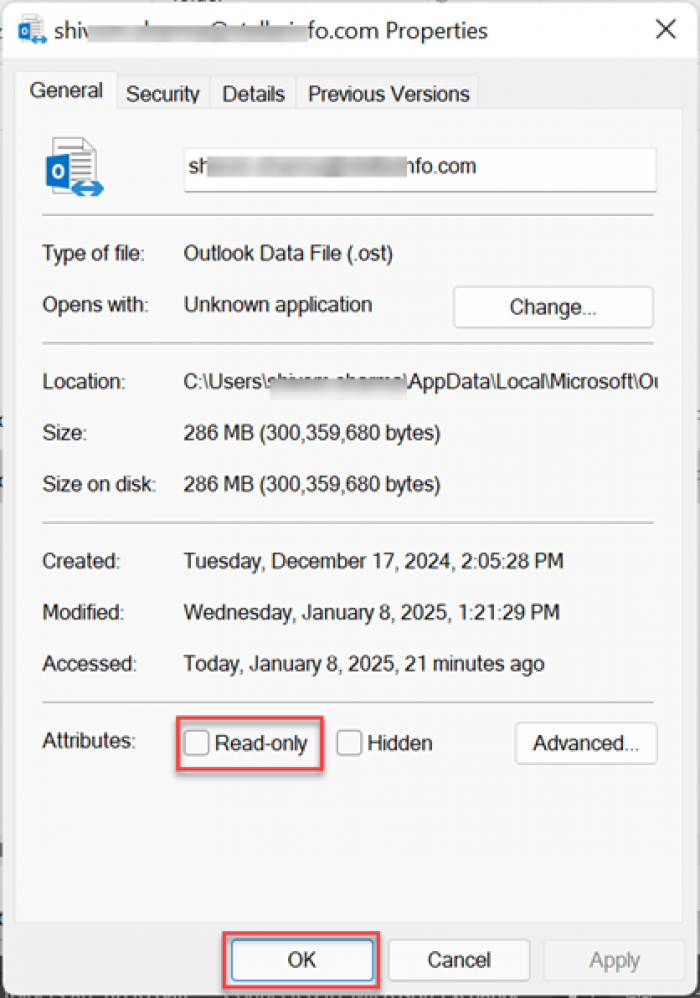Click the Opens with Unknown application text
The height and width of the screenshot is (998, 700).
(x=277, y=305)
